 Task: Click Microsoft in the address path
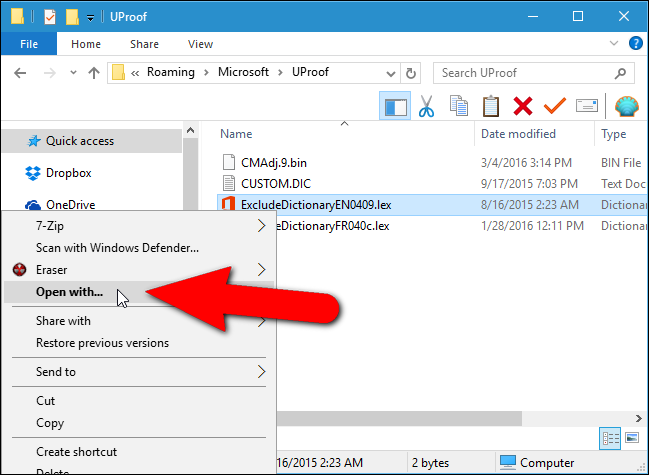pos(243,72)
